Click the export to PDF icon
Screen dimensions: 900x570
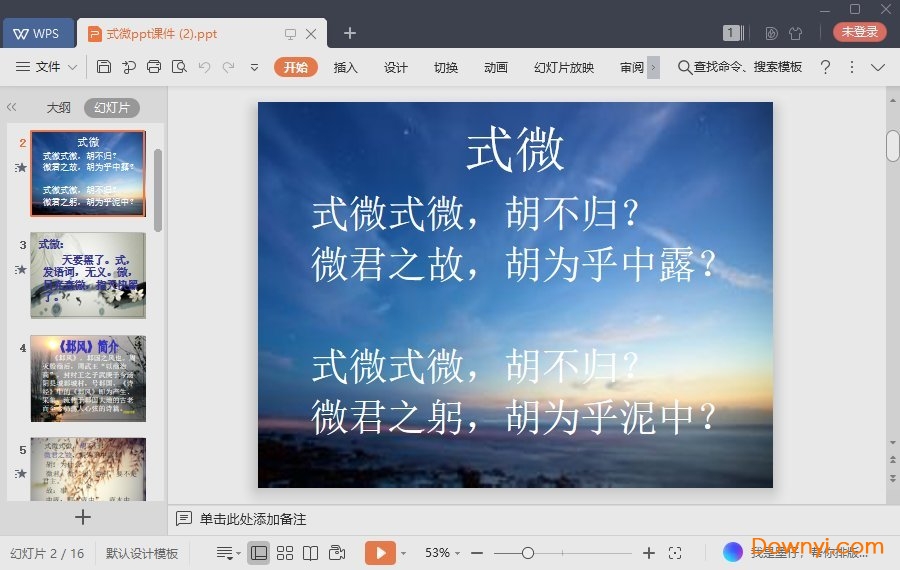pos(129,67)
